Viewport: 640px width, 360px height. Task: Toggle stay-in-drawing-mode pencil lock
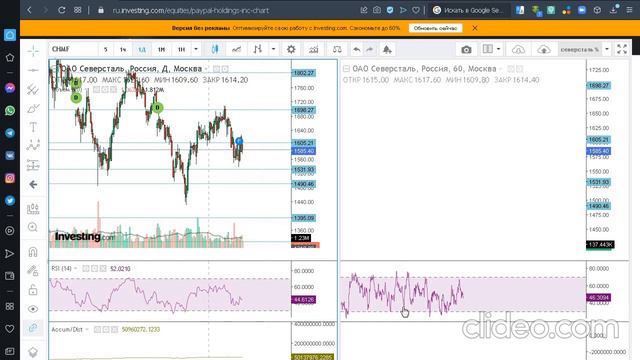[33, 270]
